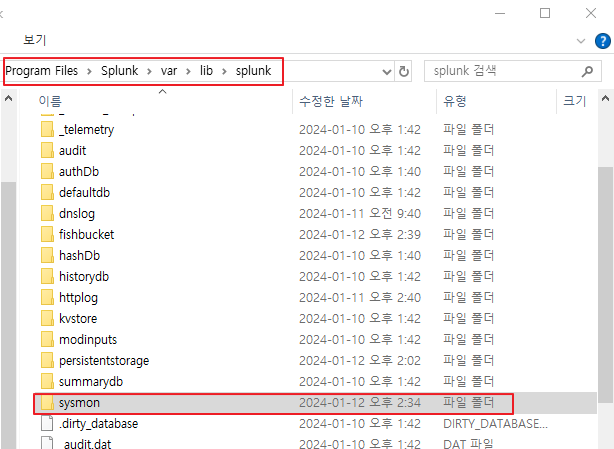Click the refresh button beside address bar
Viewport: 614px width, 449px height.
pyautogui.click(x=403, y=71)
